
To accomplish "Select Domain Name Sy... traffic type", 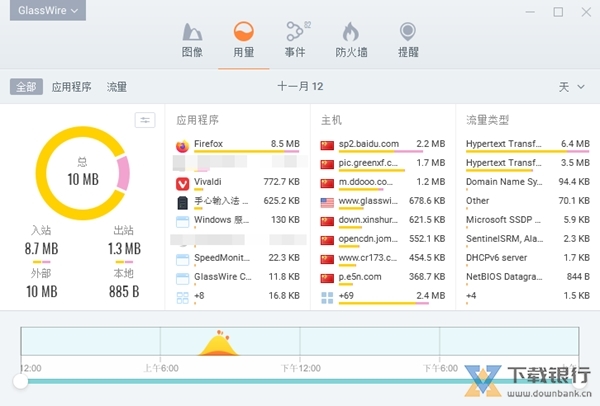I will pyautogui.click(x=528, y=184).
